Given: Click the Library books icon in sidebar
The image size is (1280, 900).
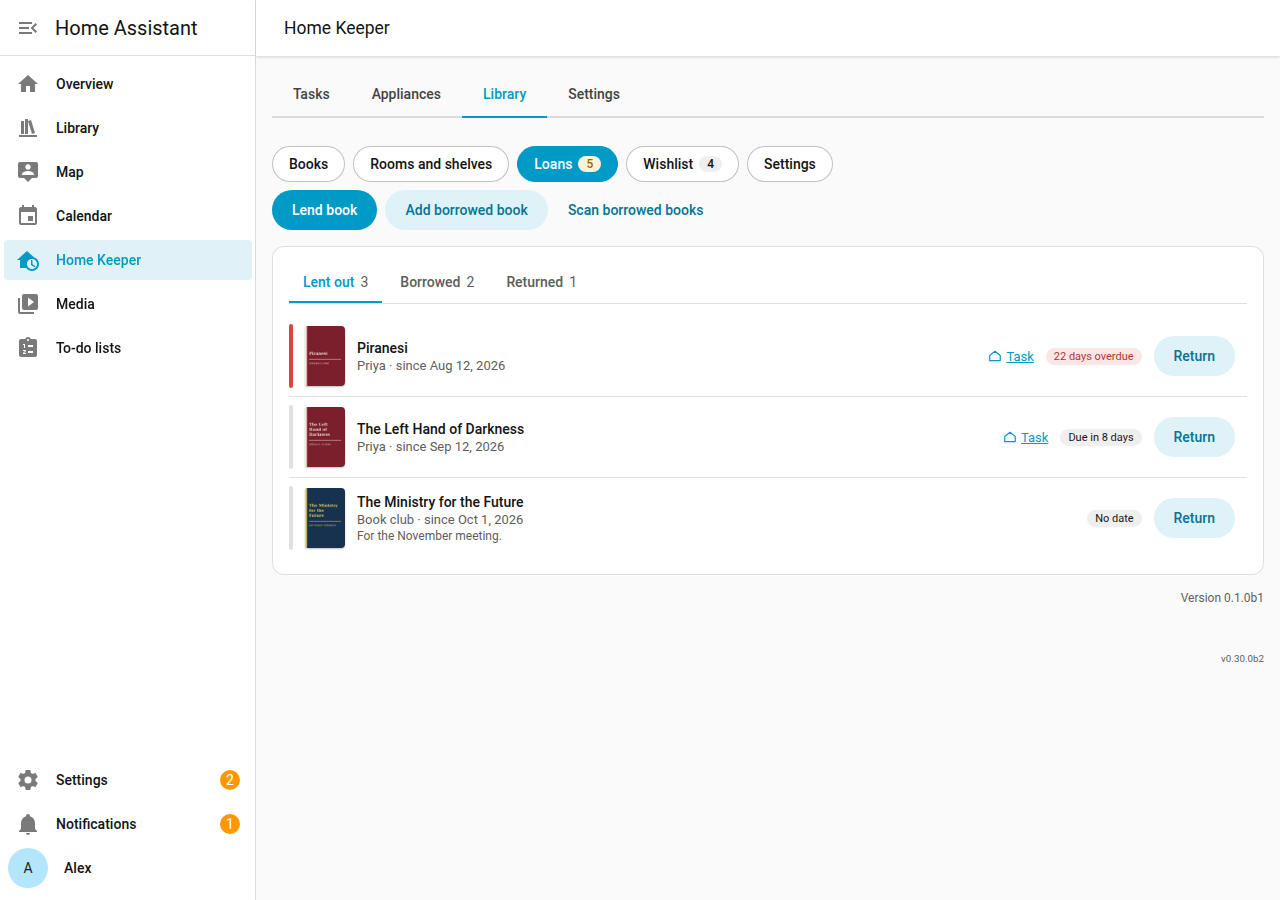Looking at the screenshot, I should pos(28,128).
